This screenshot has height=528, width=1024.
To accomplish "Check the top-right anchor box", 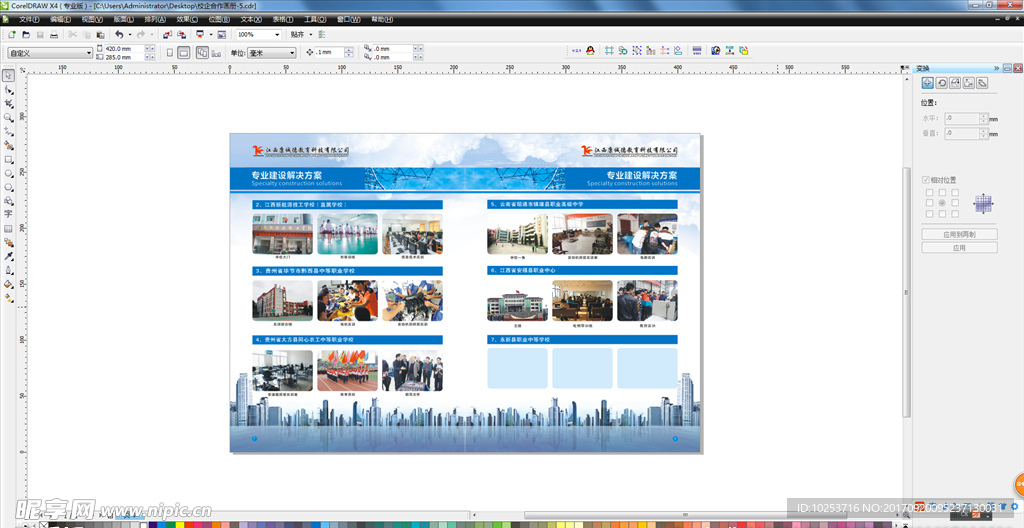I will 955,193.
